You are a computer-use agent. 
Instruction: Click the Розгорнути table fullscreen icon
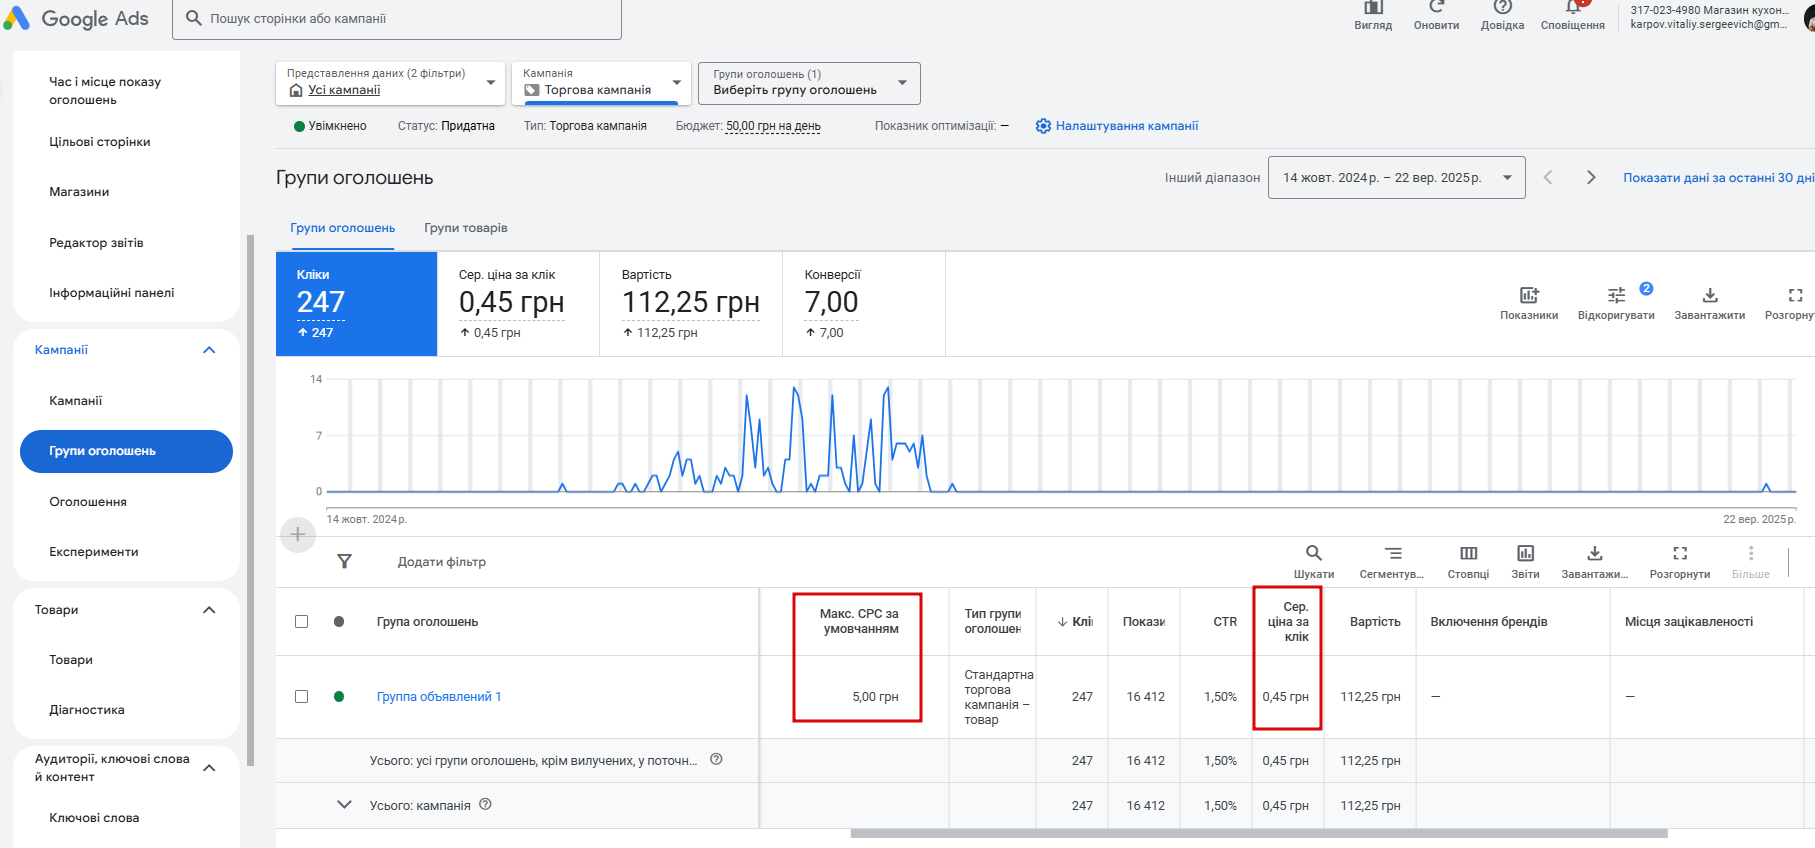[x=1680, y=553]
